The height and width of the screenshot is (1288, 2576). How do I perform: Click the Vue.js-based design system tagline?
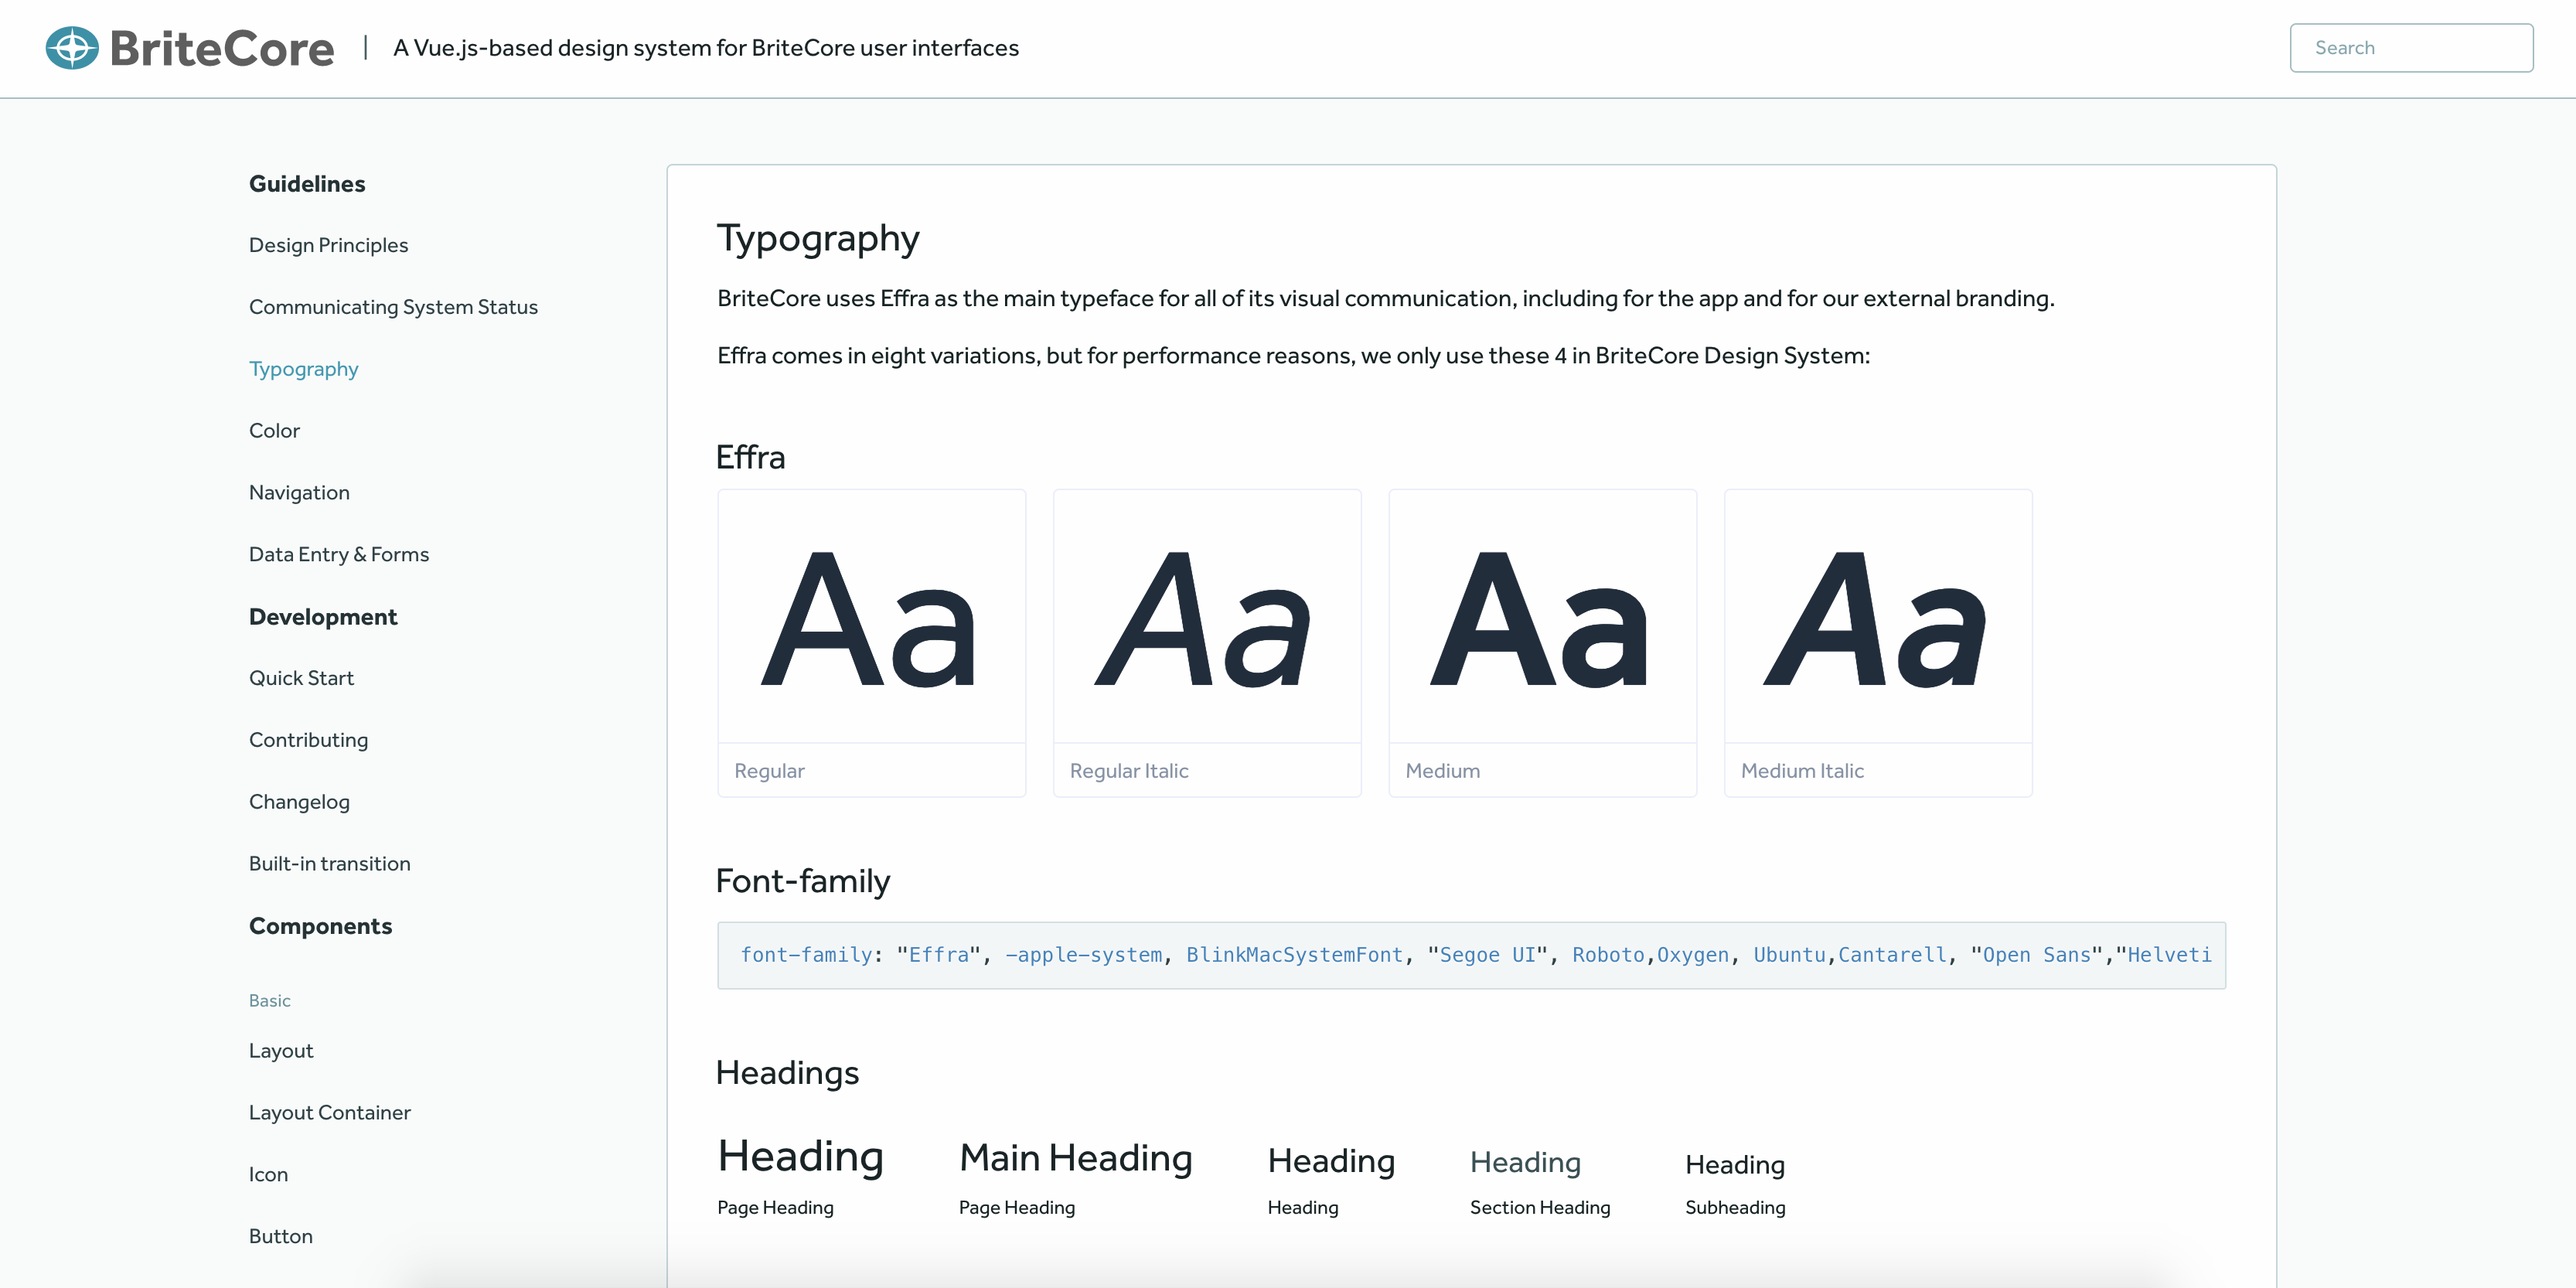click(706, 48)
